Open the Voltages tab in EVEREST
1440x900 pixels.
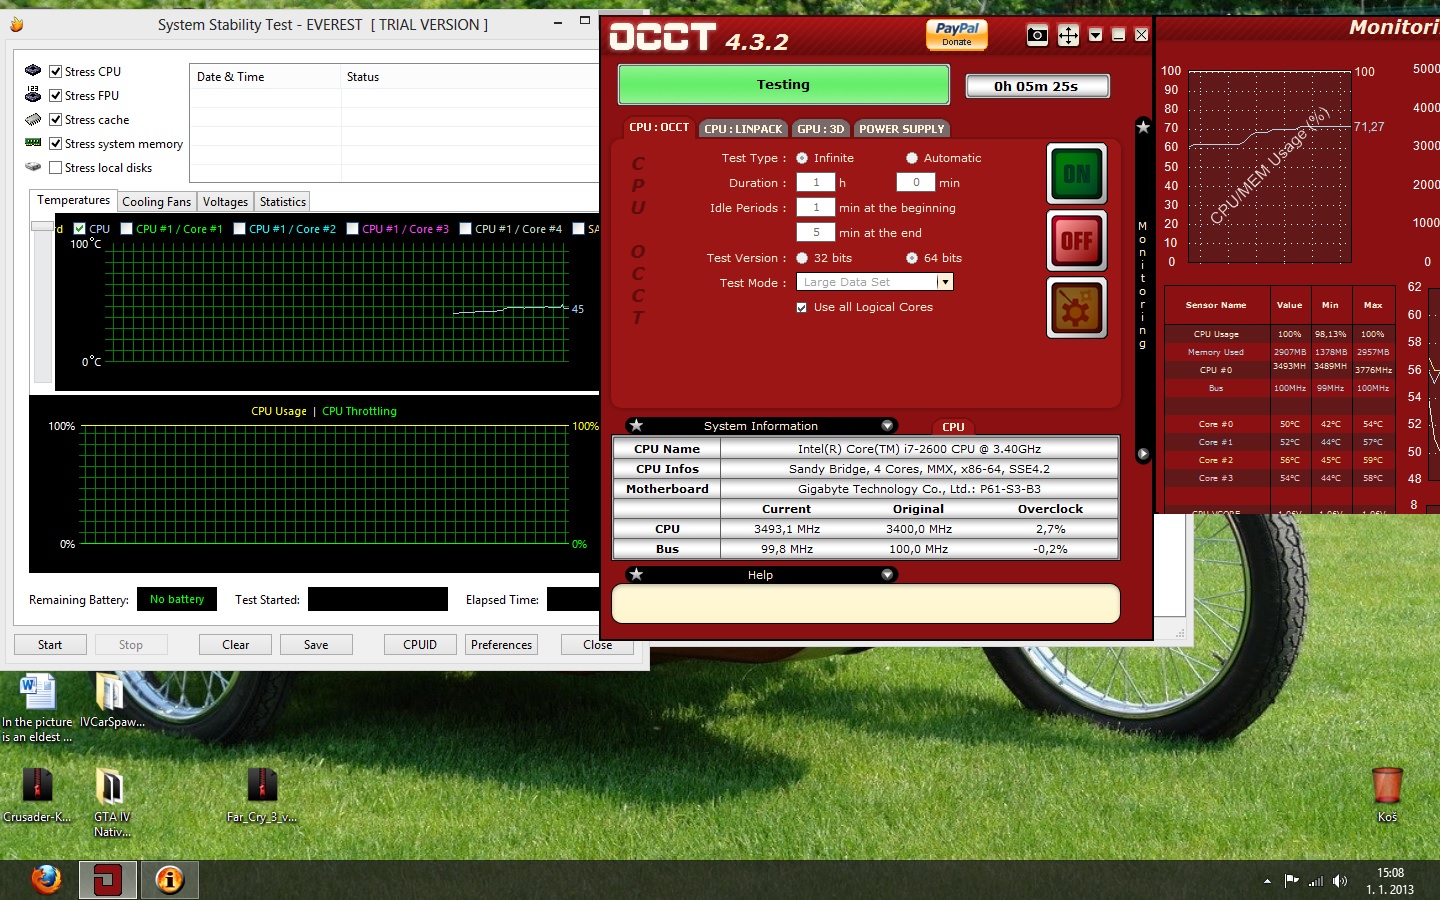(x=225, y=202)
